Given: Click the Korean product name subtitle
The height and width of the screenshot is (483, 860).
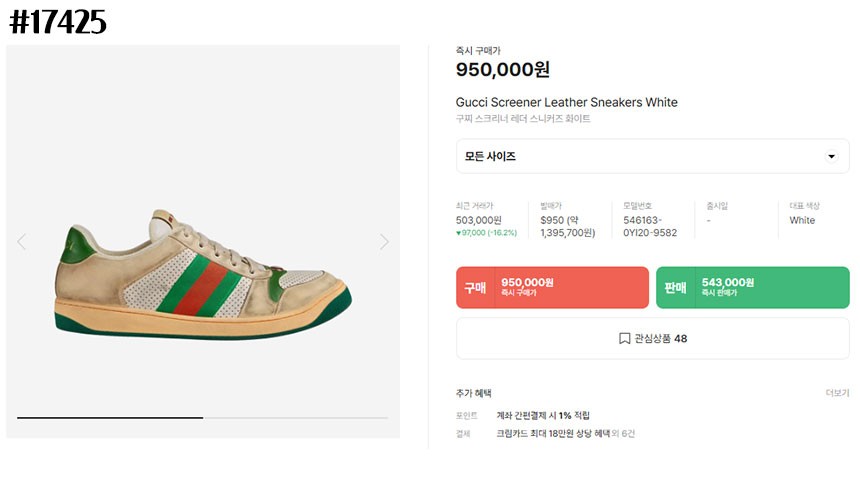Looking at the screenshot, I should click(523, 118).
